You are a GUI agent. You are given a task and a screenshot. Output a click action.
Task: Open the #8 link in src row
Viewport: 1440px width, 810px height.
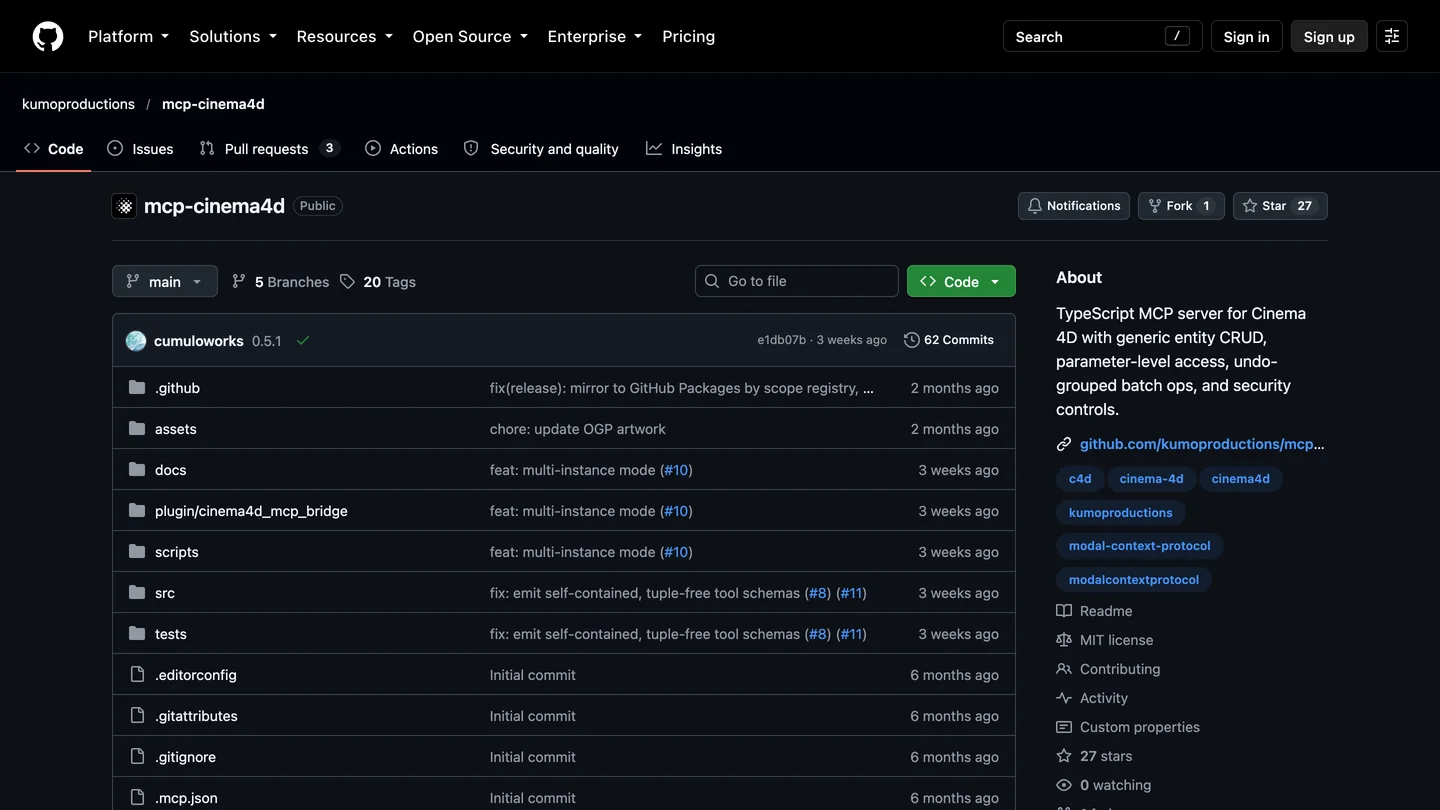[818, 593]
